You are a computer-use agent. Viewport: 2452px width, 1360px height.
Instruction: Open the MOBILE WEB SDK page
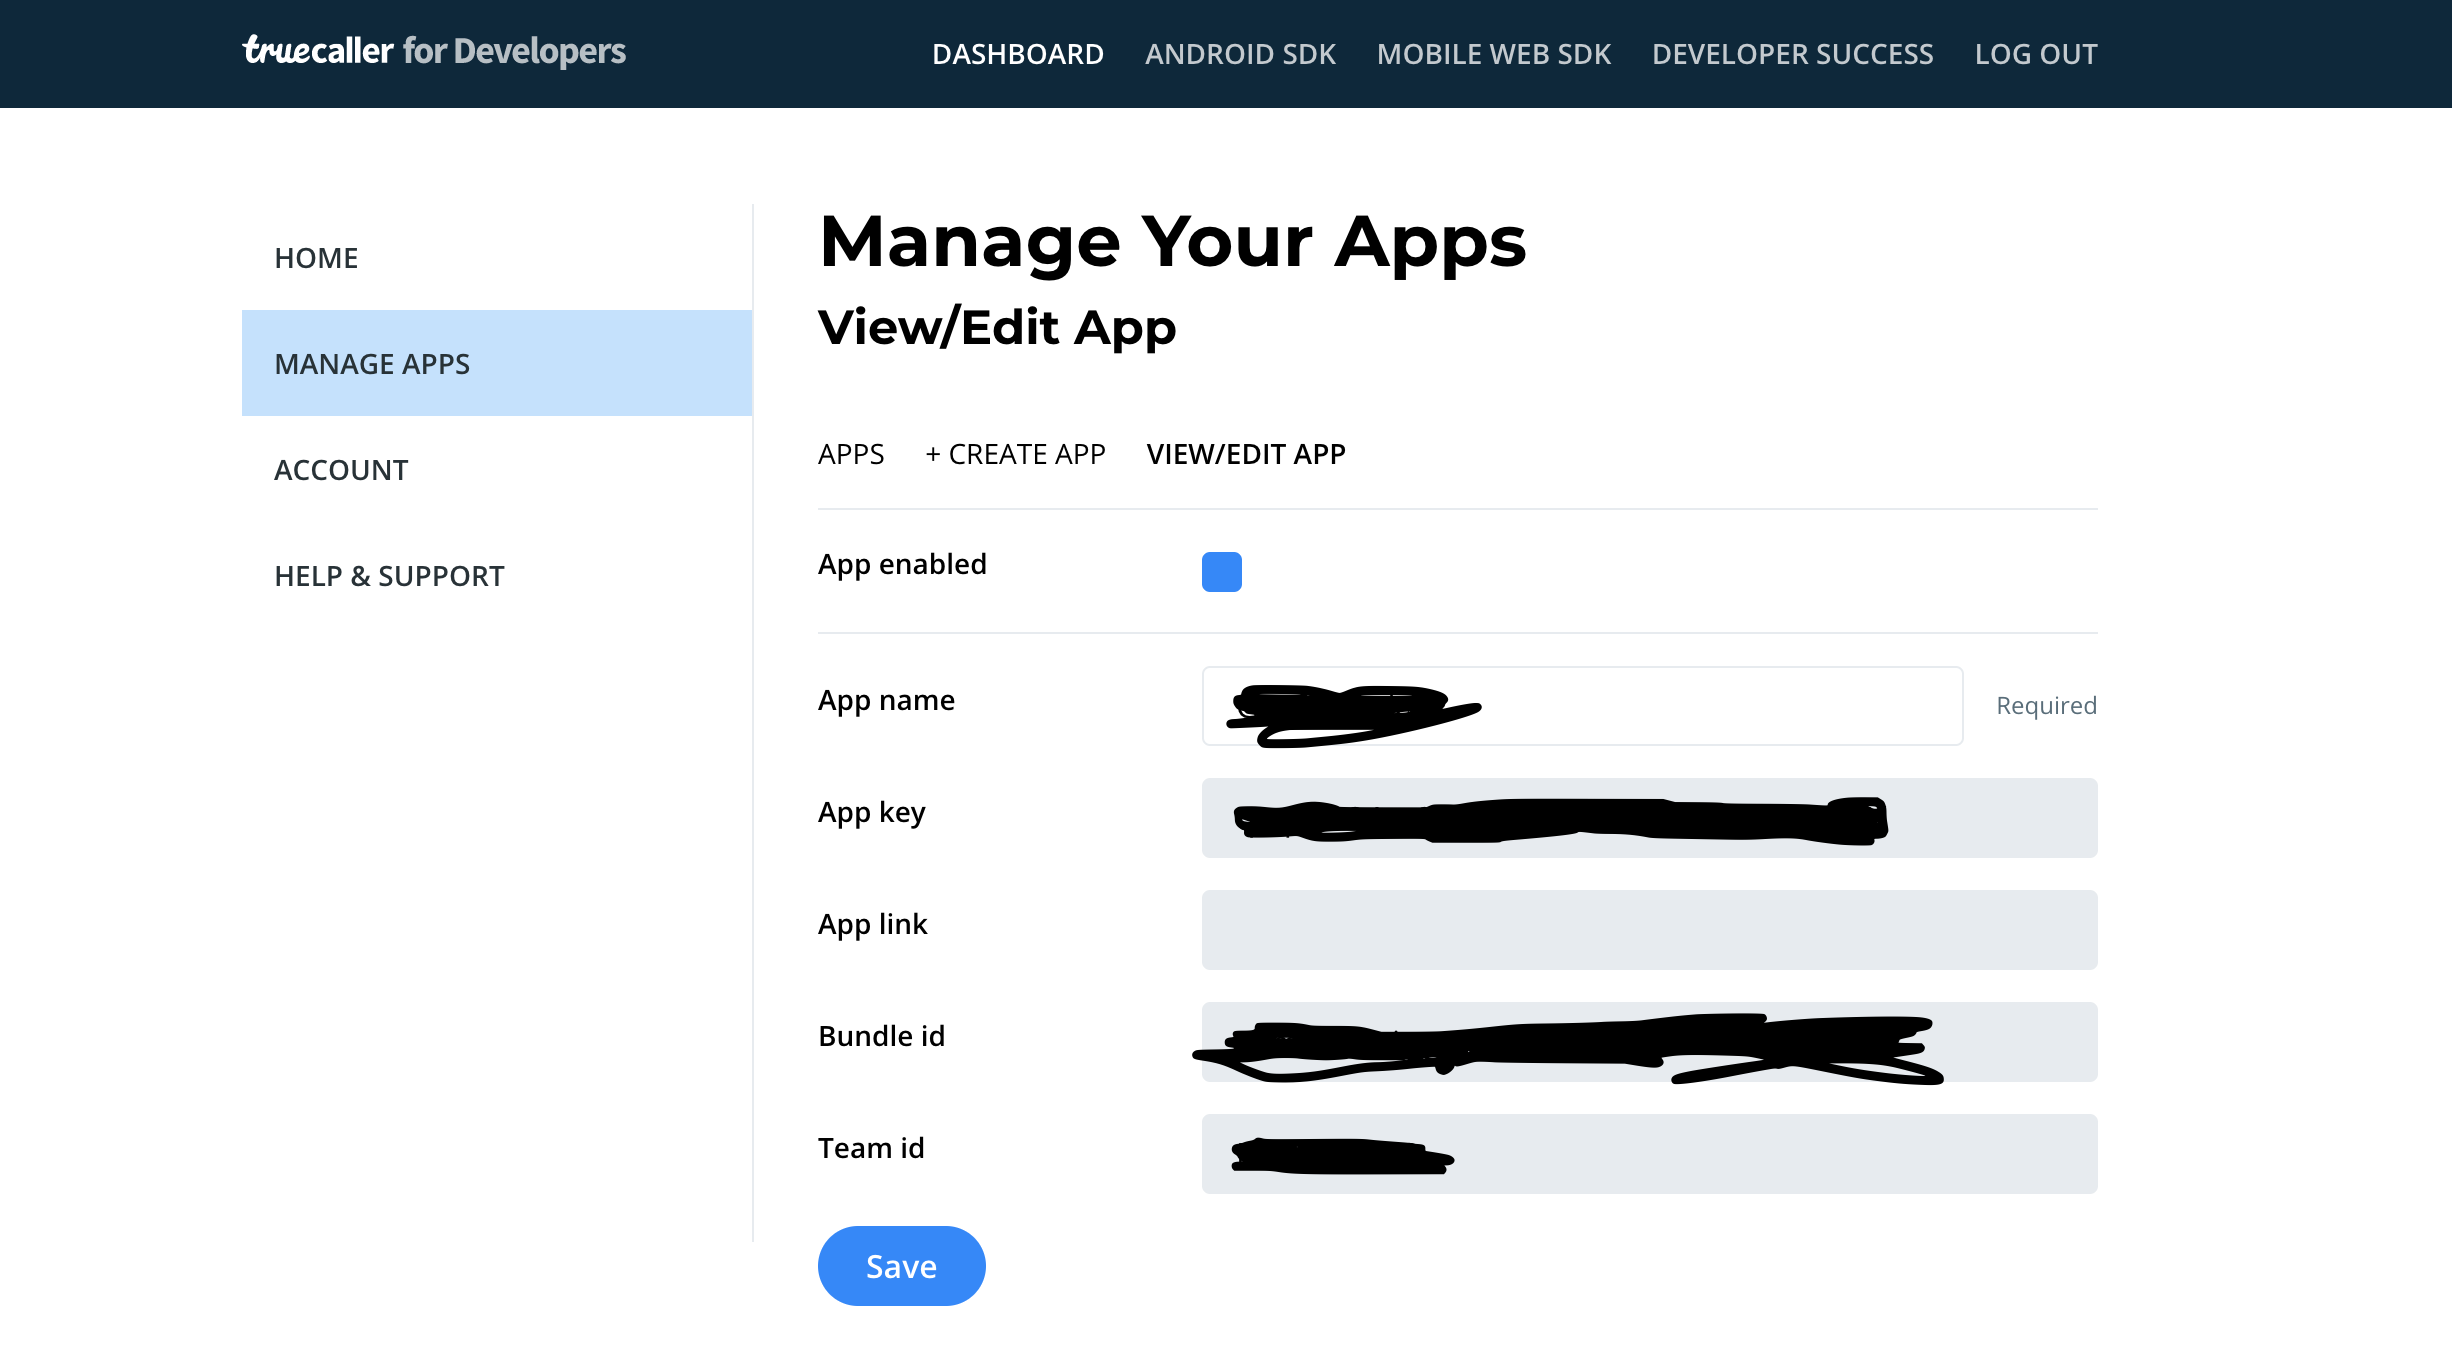coord(1494,54)
